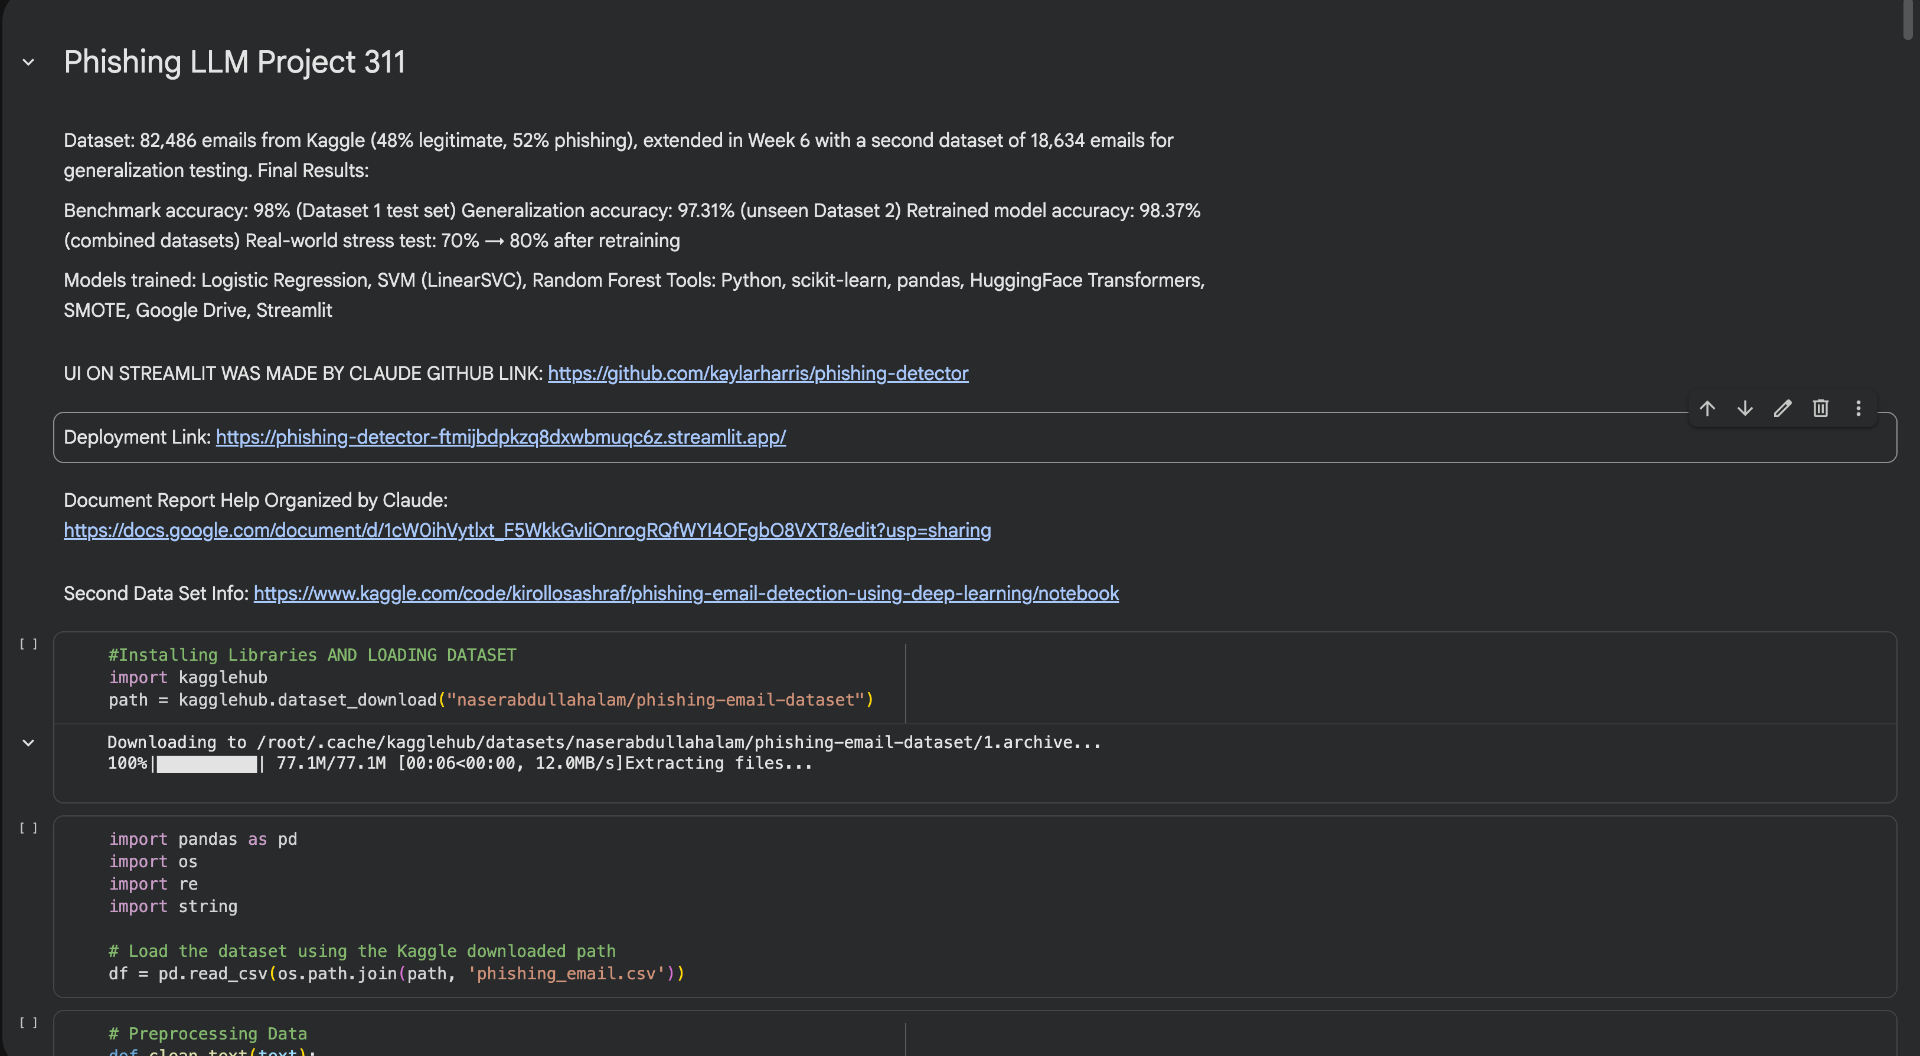Click the Phishing LLM Project 311 heading
The width and height of the screenshot is (1920, 1056).
click(235, 62)
